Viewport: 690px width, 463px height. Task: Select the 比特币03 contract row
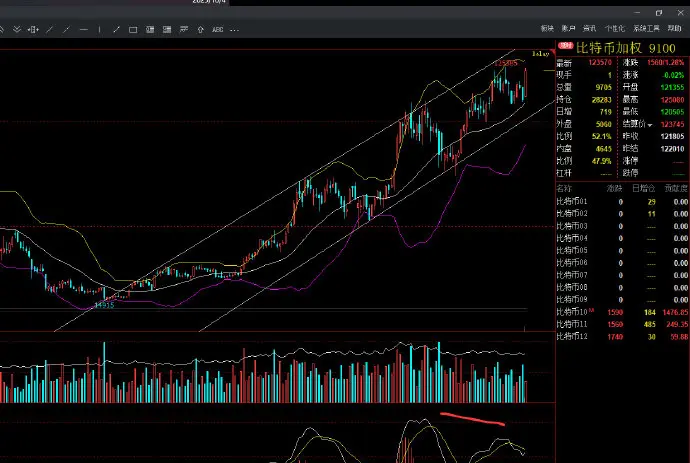pos(622,226)
